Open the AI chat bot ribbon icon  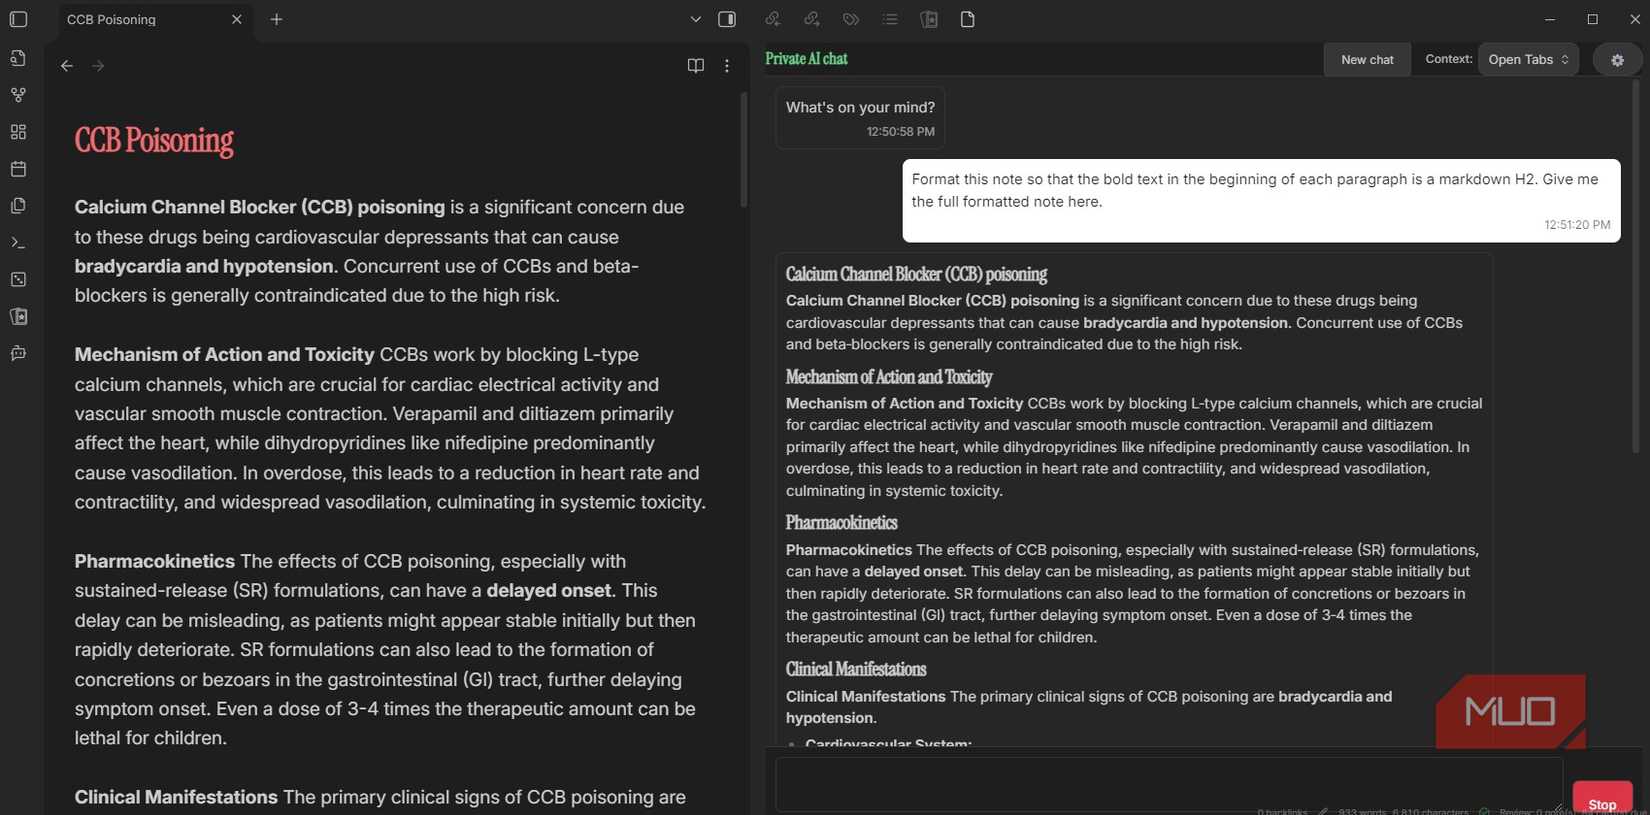click(18, 354)
